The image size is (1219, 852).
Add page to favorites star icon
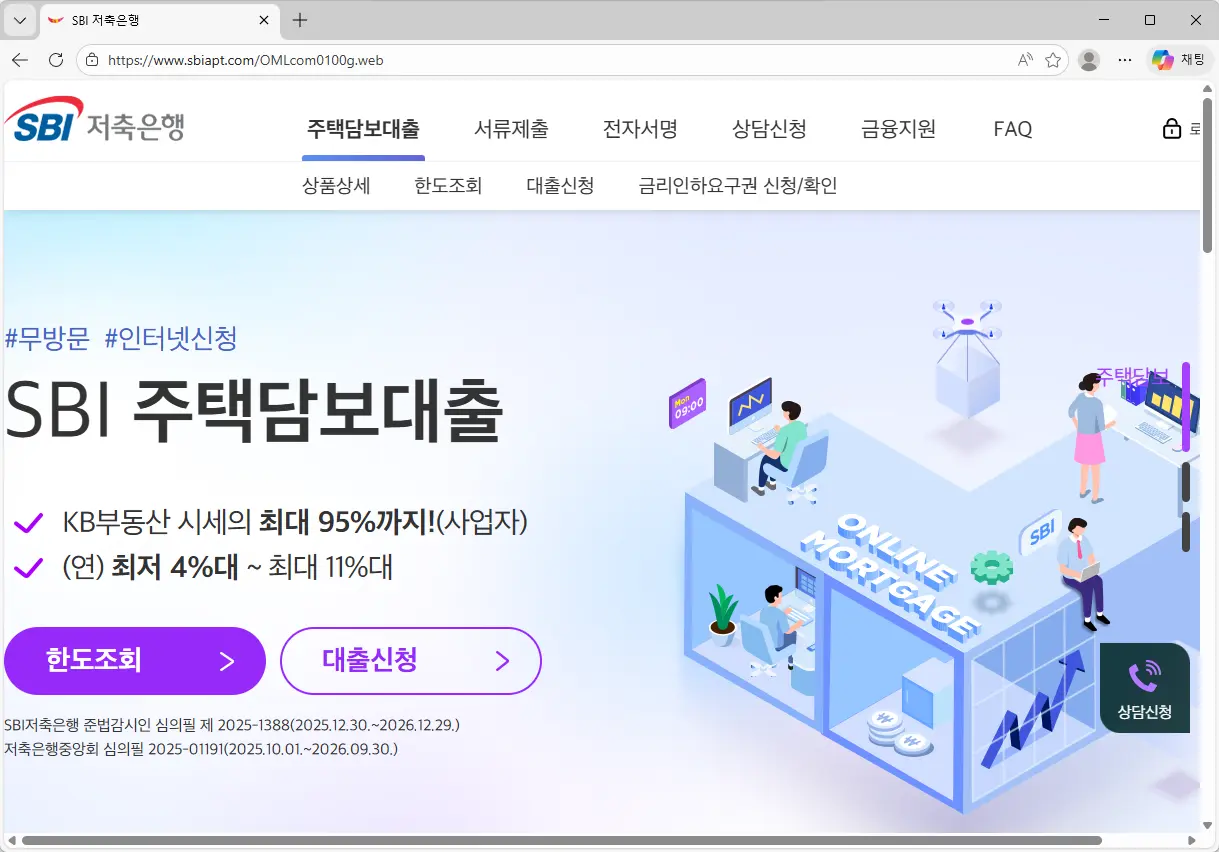[1053, 60]
